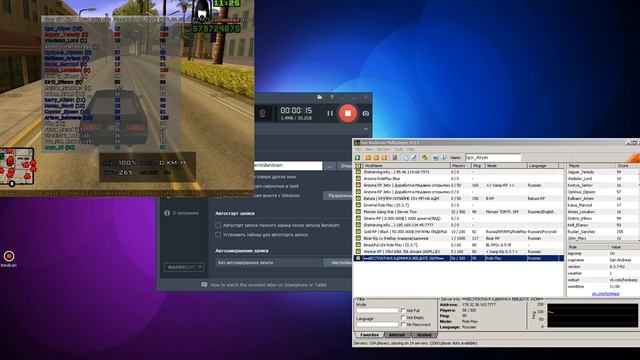
Task: Select player Jaguar_Tanedy in player list
Action: point(602,172)
